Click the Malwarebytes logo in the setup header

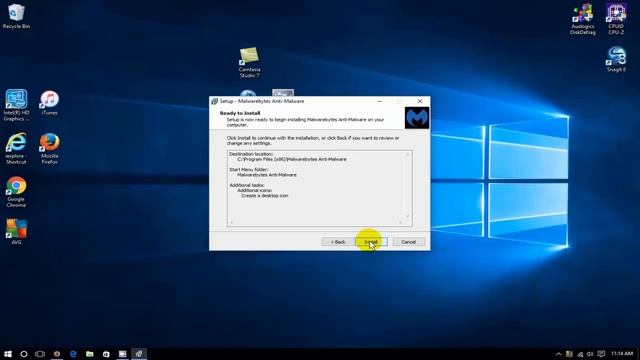417,118
